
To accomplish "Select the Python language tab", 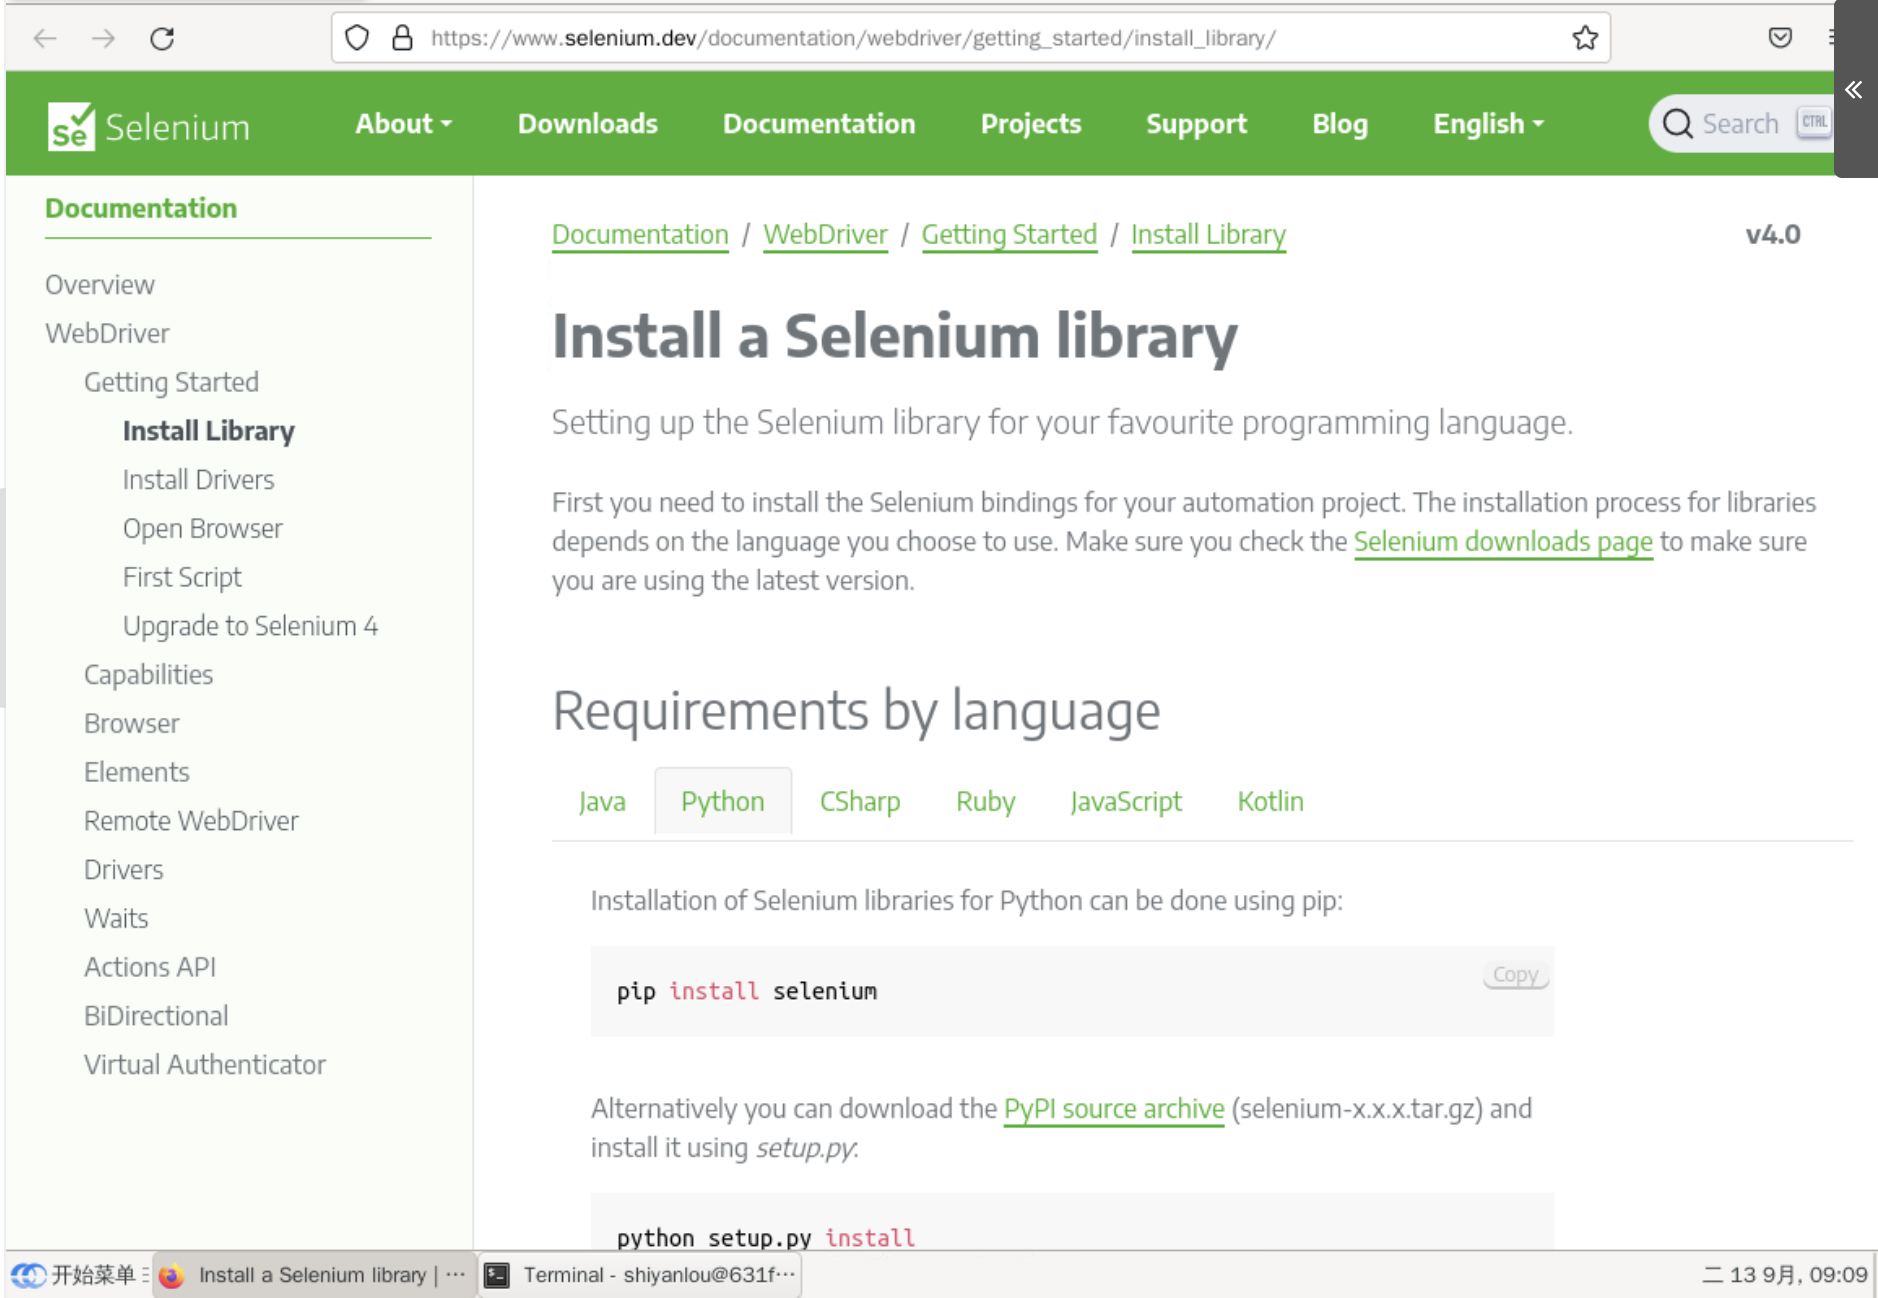I will (x=722, y=802).
